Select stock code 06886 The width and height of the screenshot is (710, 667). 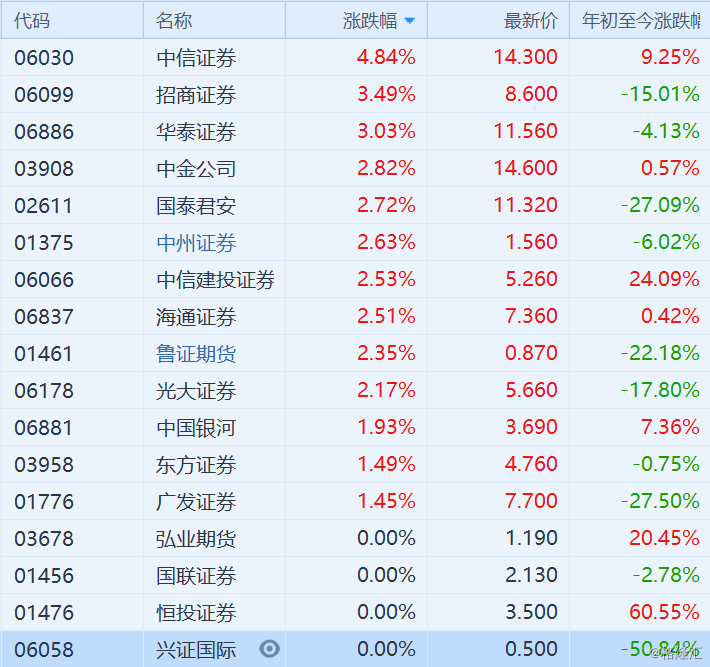tap(44, 132)
